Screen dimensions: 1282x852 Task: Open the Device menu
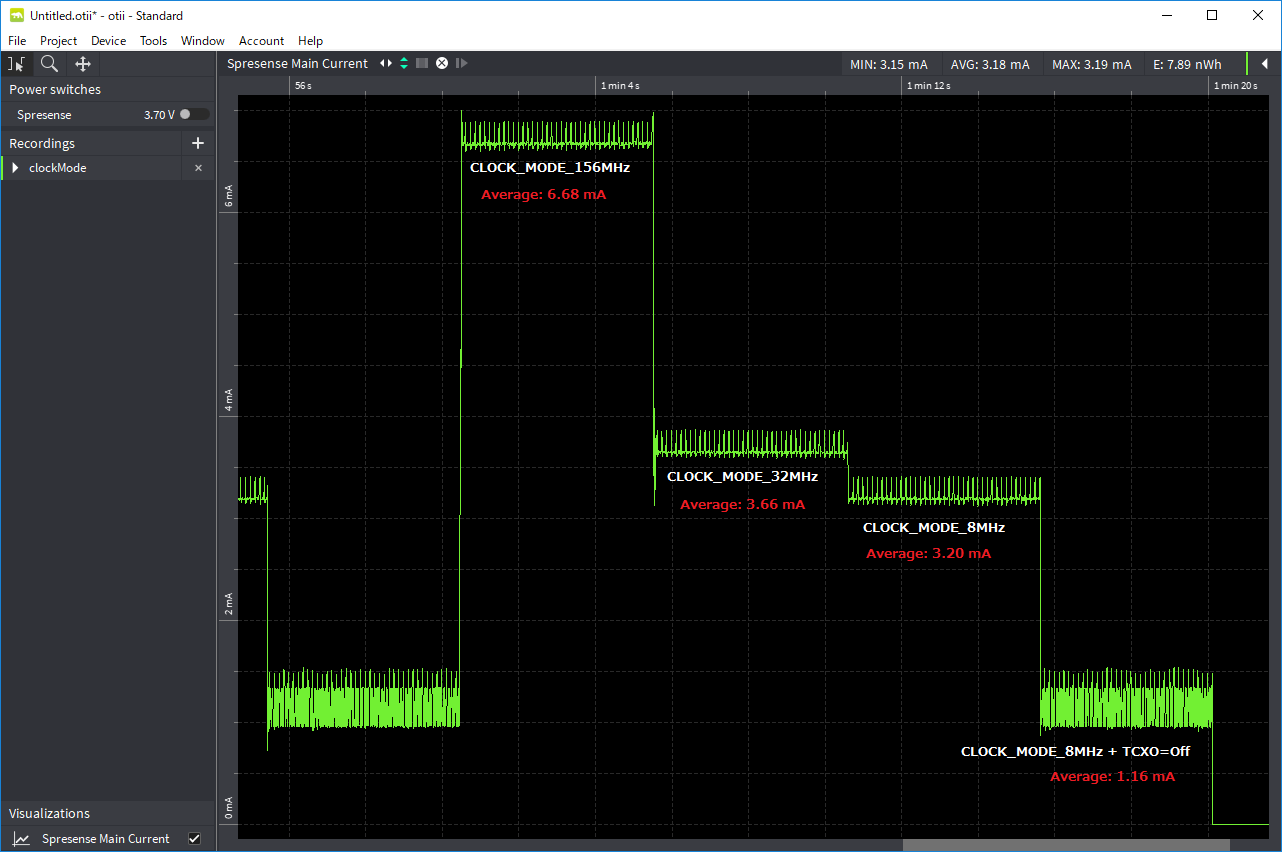108,41
